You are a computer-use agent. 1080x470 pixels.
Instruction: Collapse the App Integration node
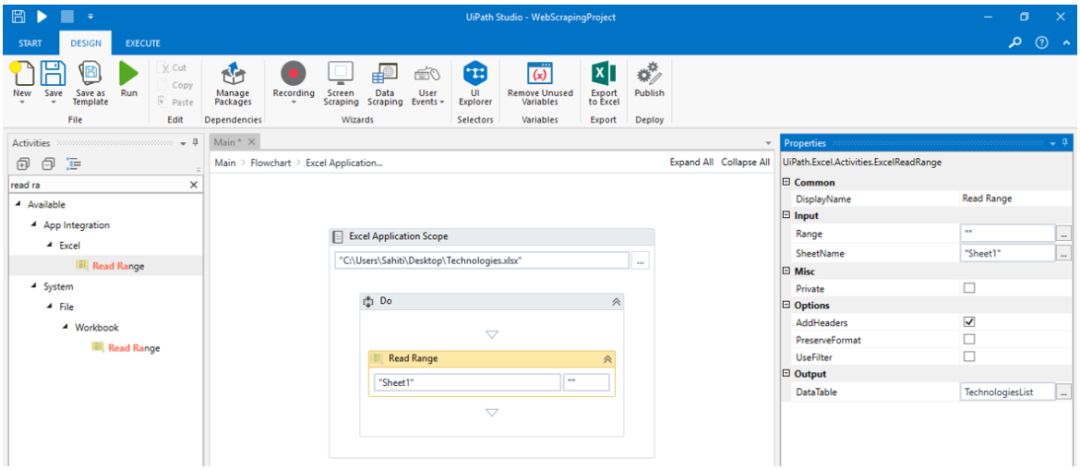pos(33,225)
